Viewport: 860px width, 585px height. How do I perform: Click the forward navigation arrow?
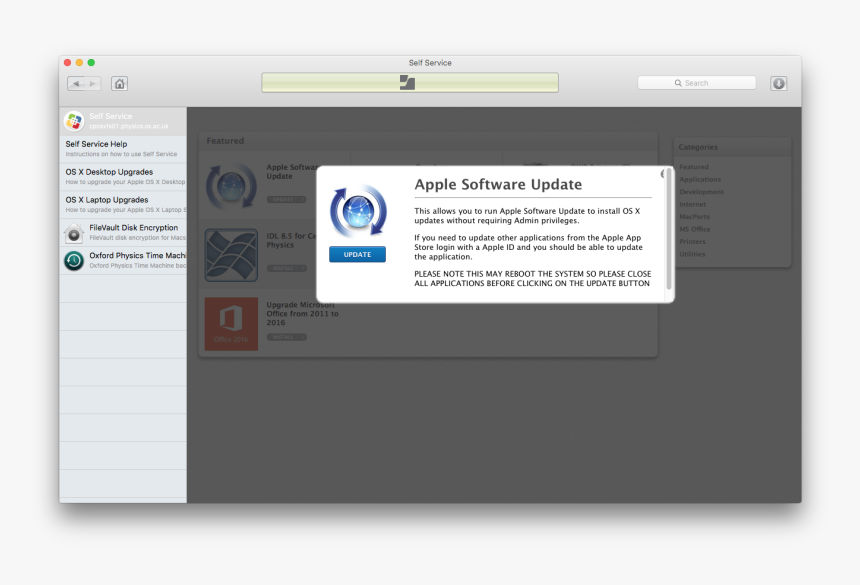92,83
